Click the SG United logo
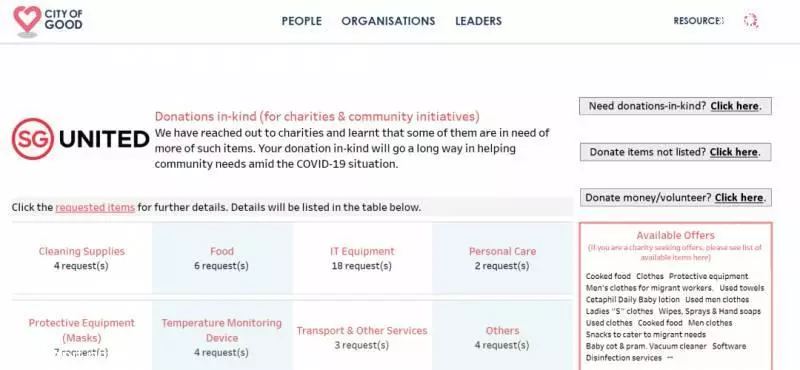Viewport: 800px width, 370px height. [80, 139]
